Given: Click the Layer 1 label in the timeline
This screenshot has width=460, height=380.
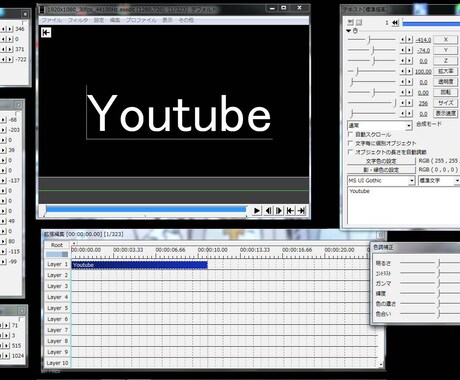Looking at the screenshot, I should click(x=57, y=264).
